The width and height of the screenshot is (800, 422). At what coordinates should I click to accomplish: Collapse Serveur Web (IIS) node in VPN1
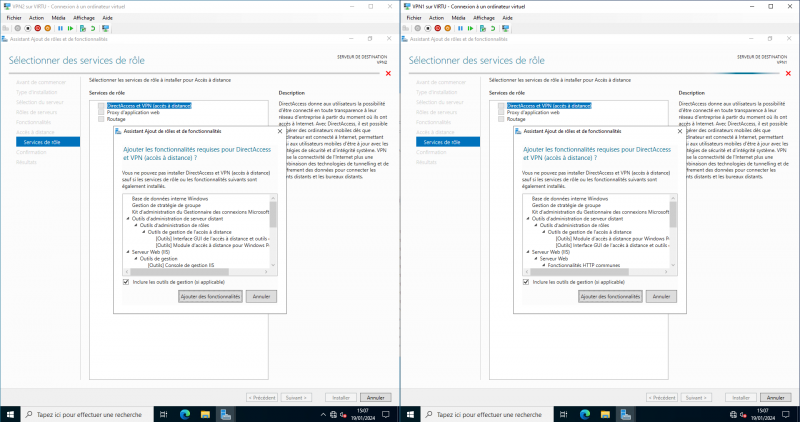pyautogui.click(x=528, y=252)
